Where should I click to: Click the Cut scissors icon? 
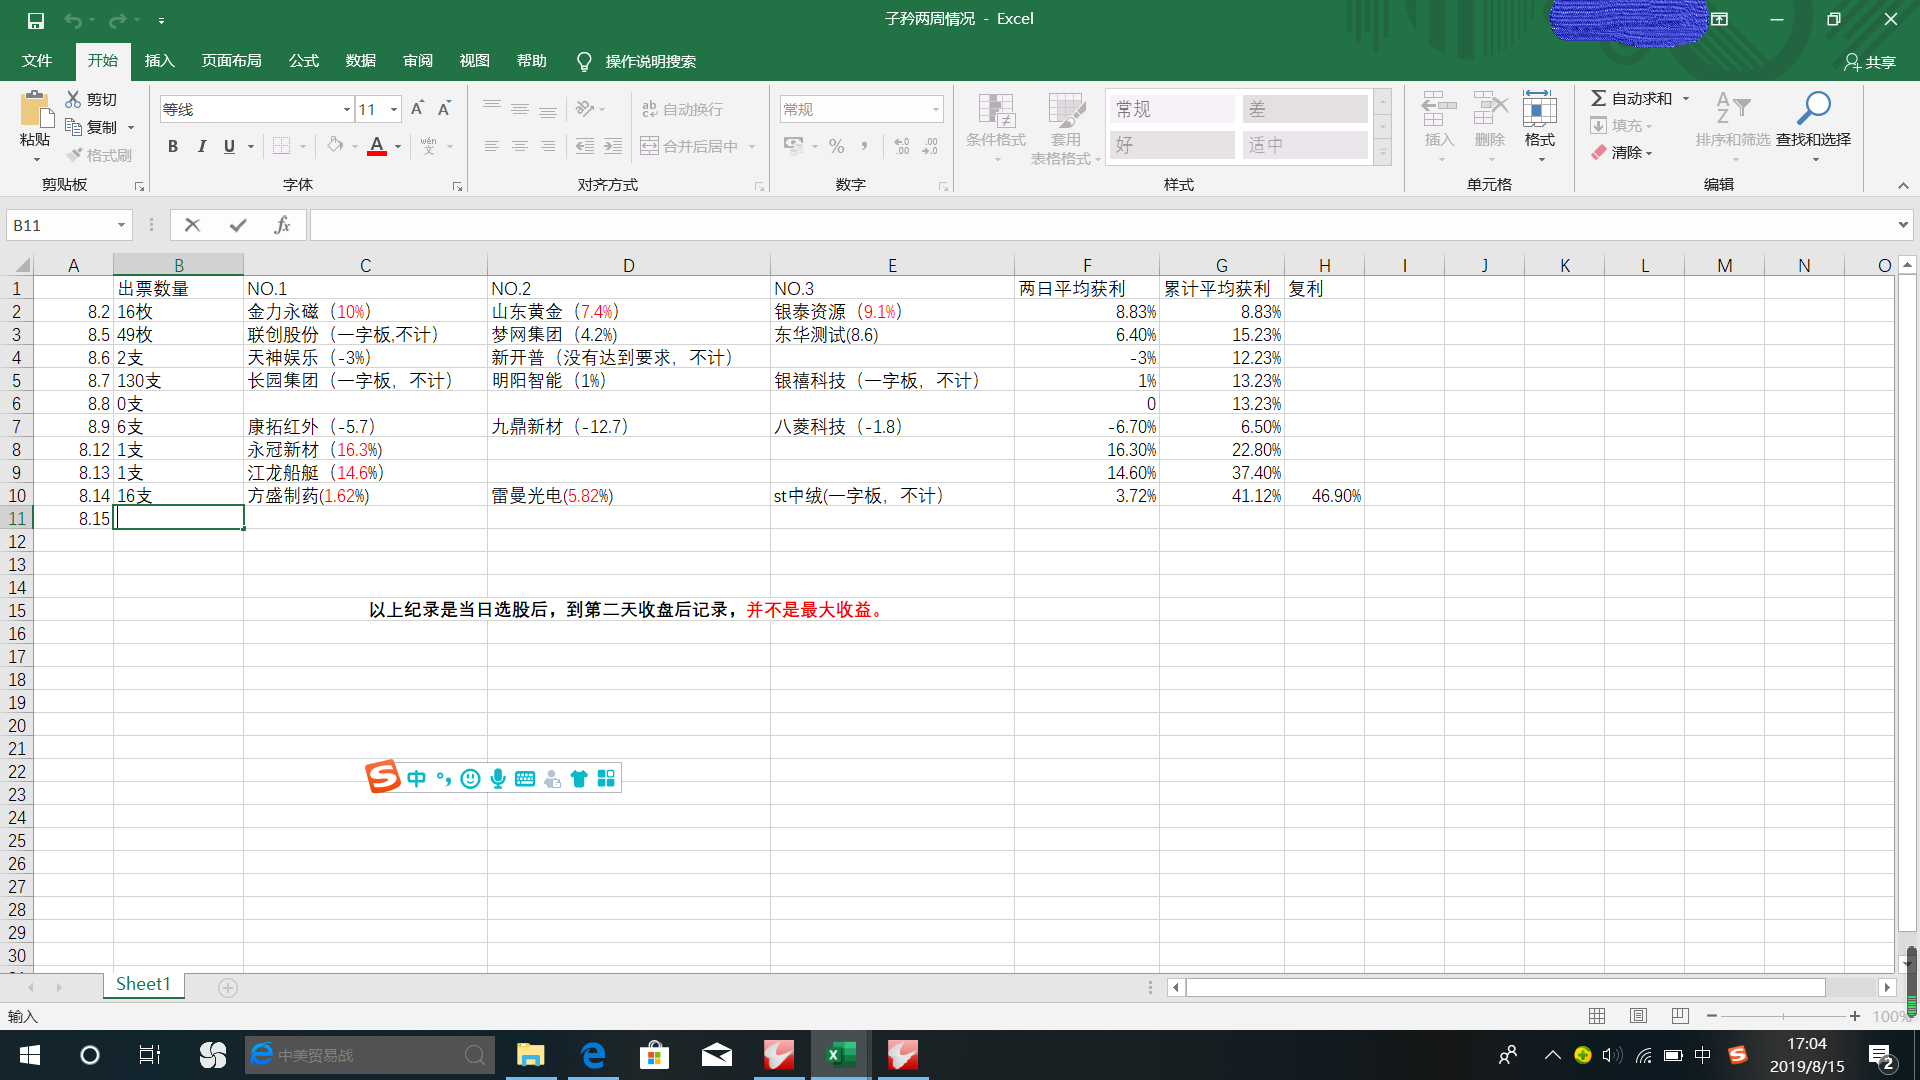click(73, 99)
